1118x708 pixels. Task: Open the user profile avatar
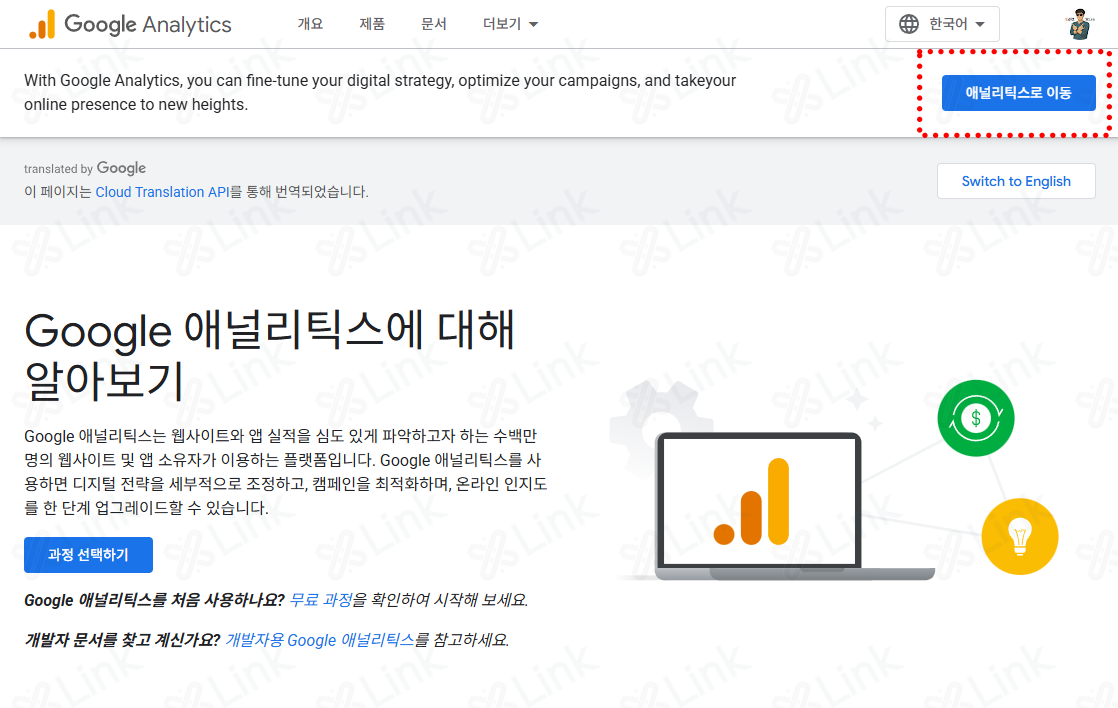click(1079, 24)
